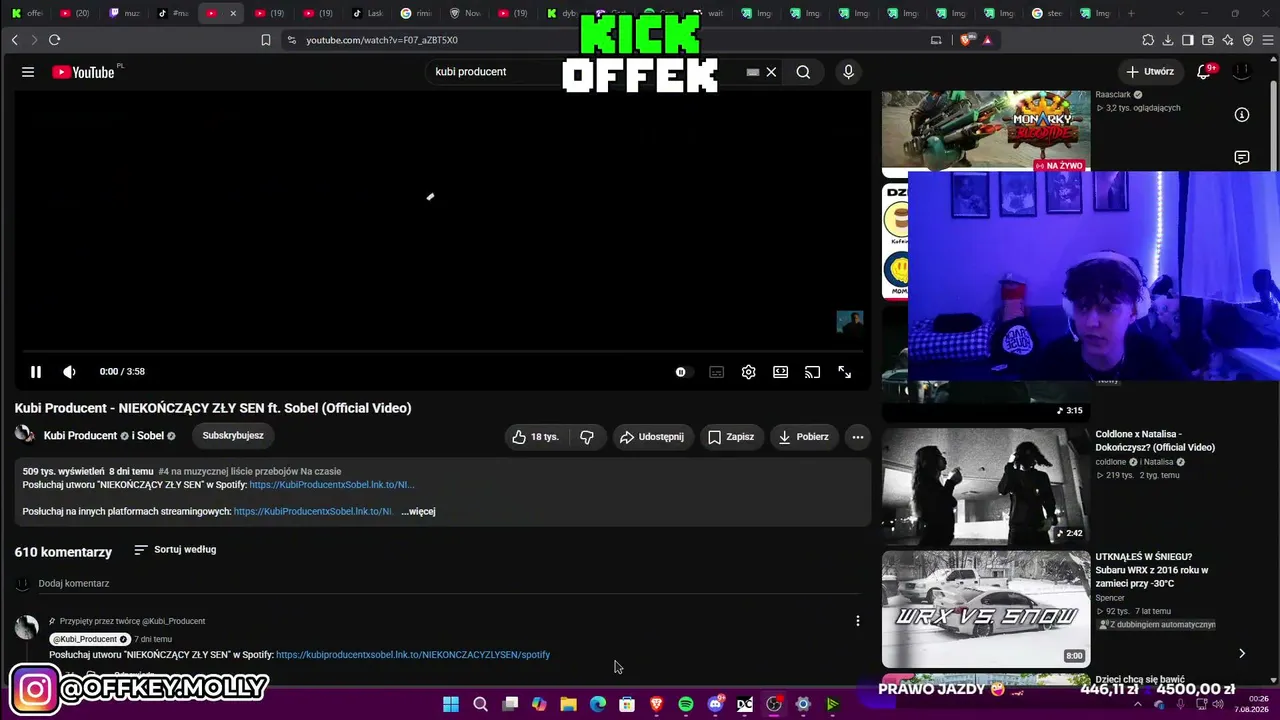Viewport: 1280px width, 720px height.
Task: Go to the YouTube home logo
Action: (x=84, y=72)
